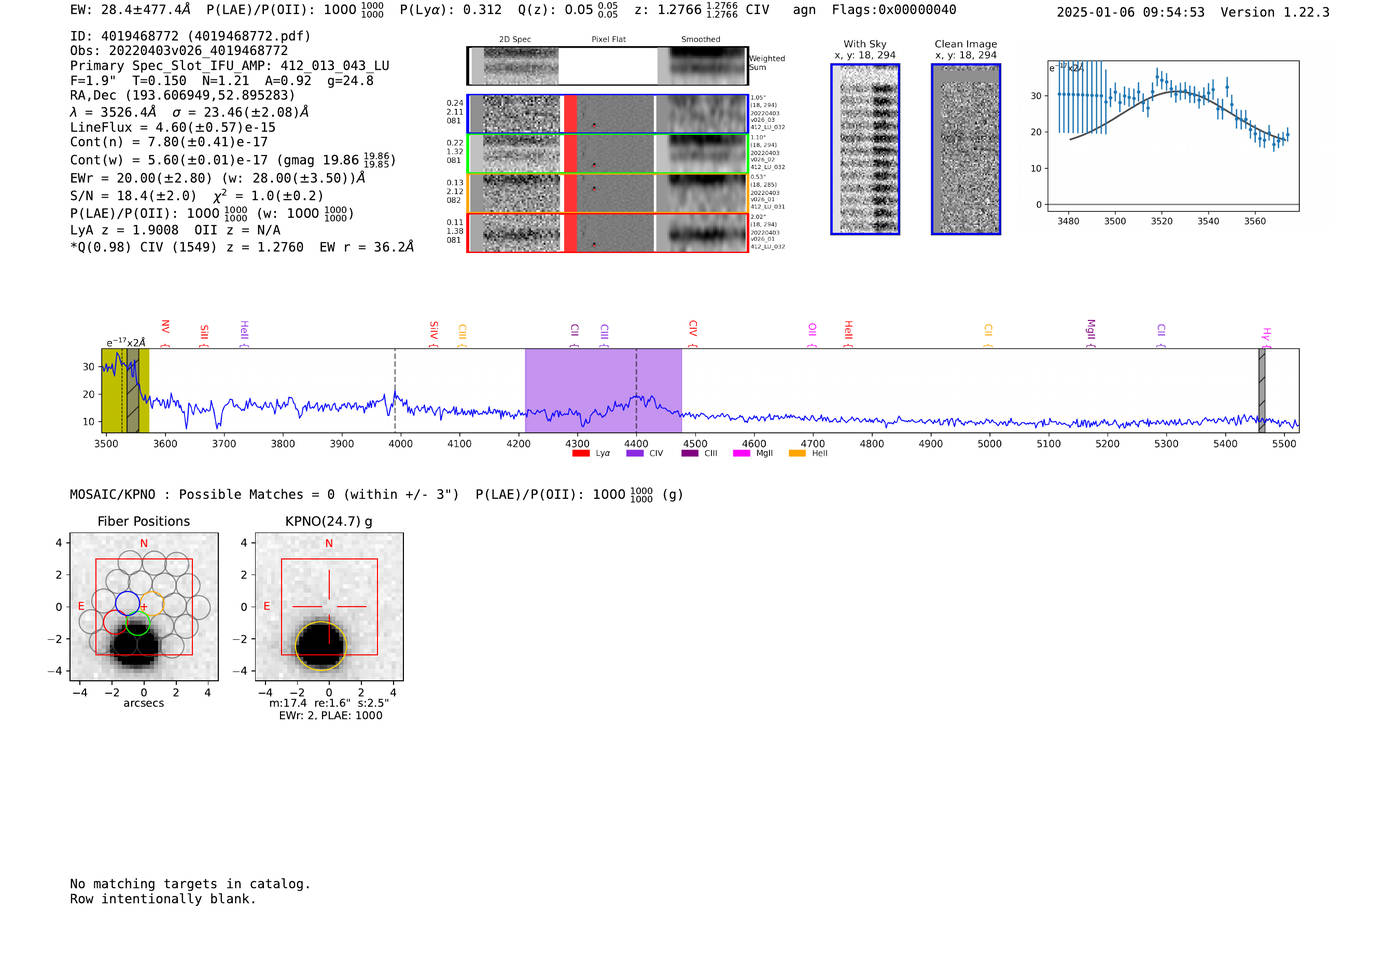The image size is (1400, 953).
Task: Click the yellow shaded region at spectrum start
Action: 125,390
